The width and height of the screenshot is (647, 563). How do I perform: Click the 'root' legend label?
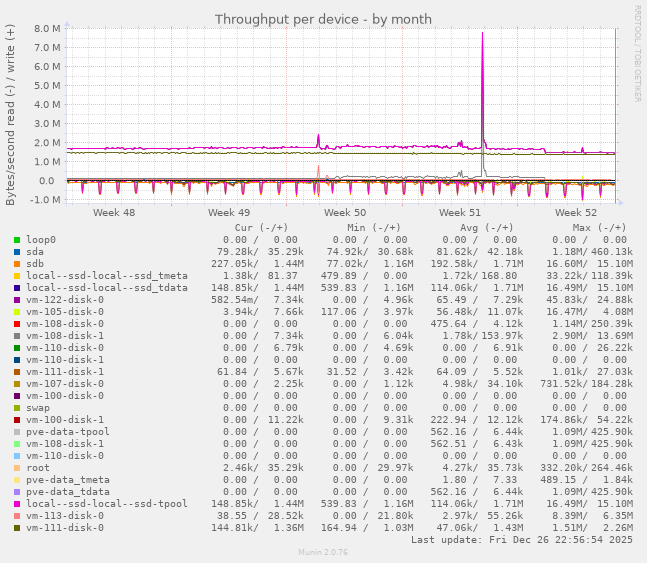38,468
